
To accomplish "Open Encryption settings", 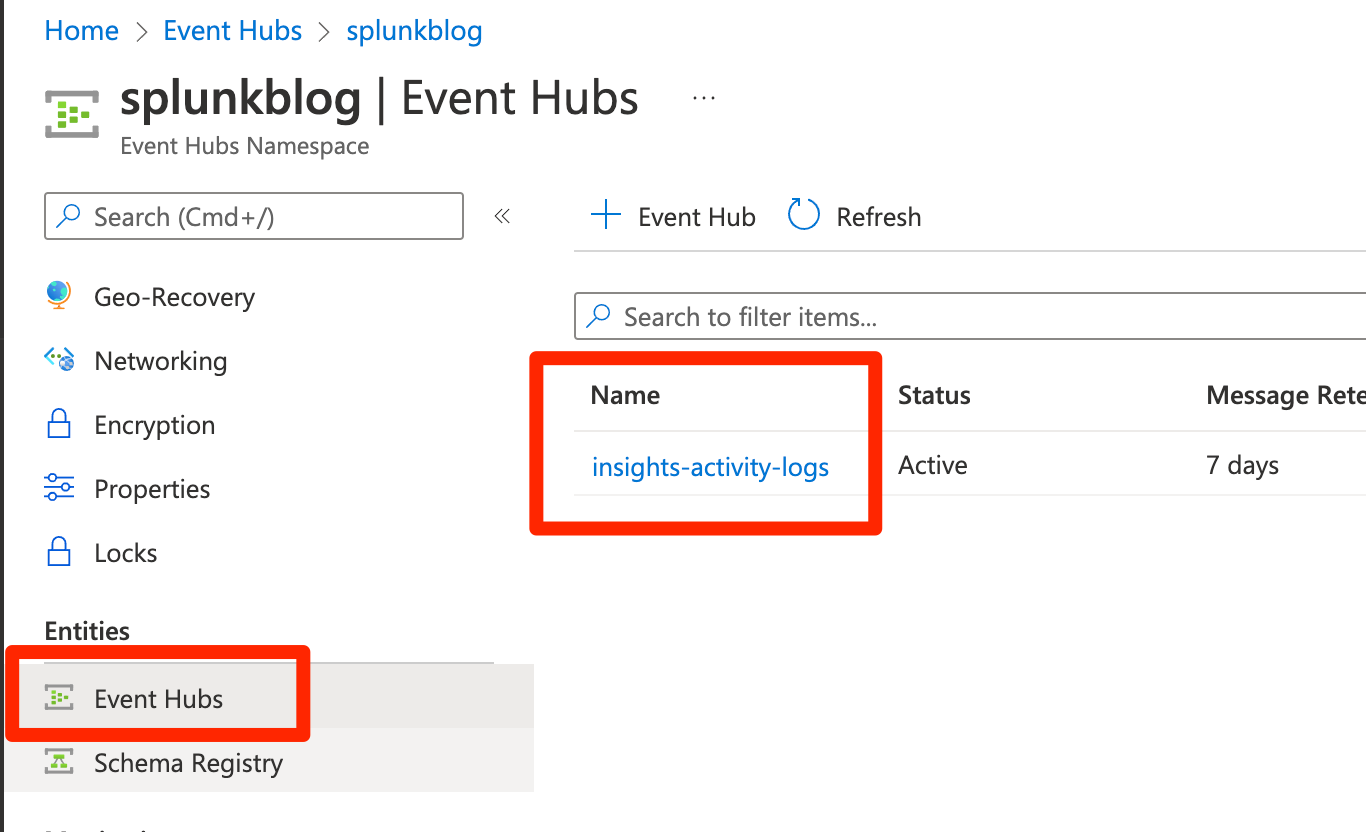I will click(x=154, y=425).
